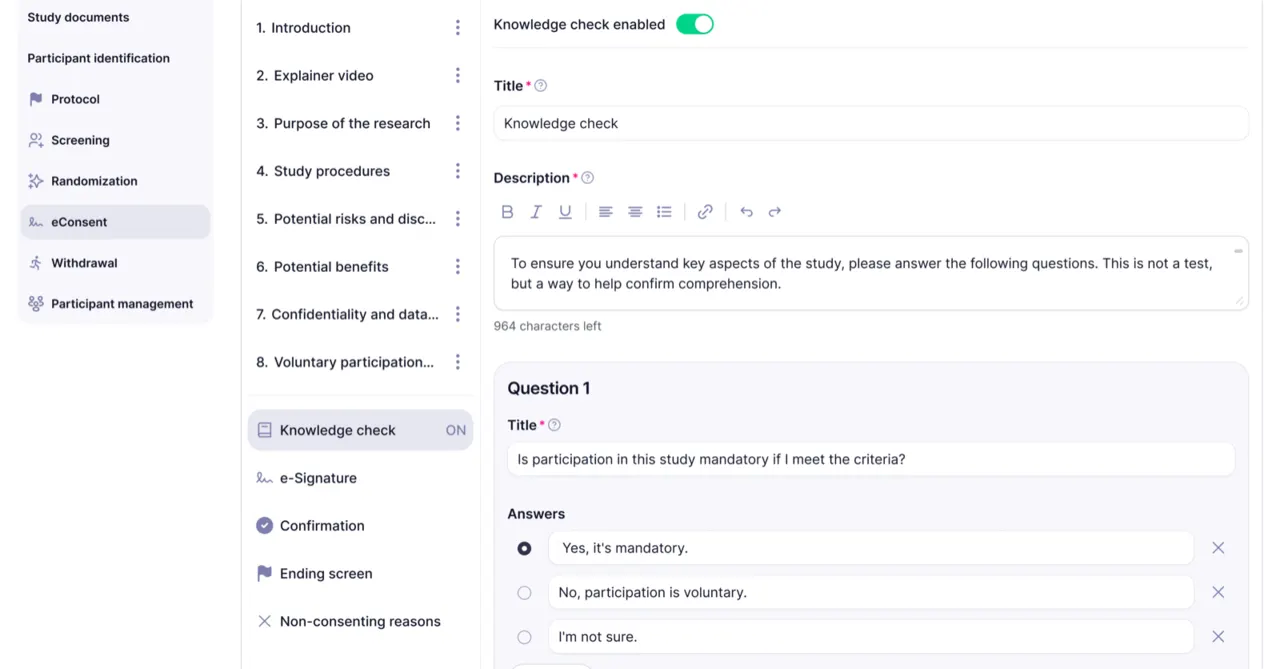
Task: Insert bulleted list in description
Action: click(x=664, y=212)
